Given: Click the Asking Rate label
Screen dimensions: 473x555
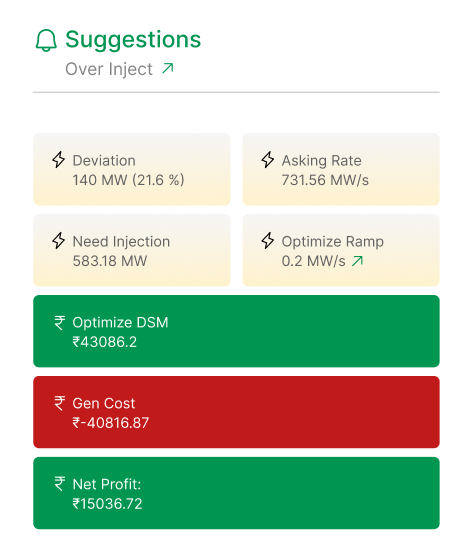Looking at the screenshot, I should click(x=322, y=161).
